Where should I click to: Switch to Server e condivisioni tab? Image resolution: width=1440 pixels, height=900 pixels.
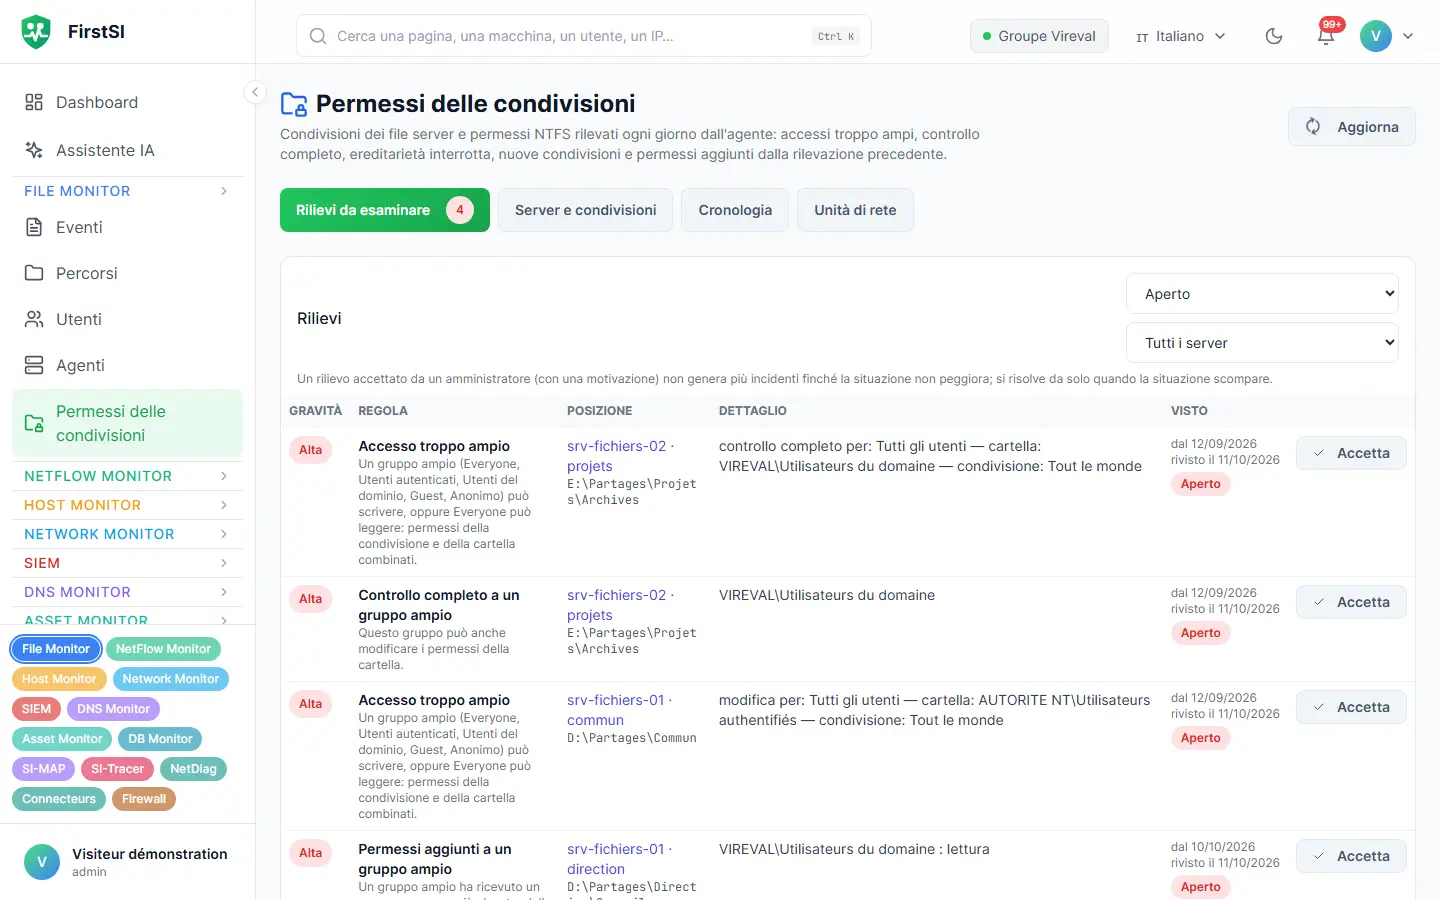coord(586,210)
